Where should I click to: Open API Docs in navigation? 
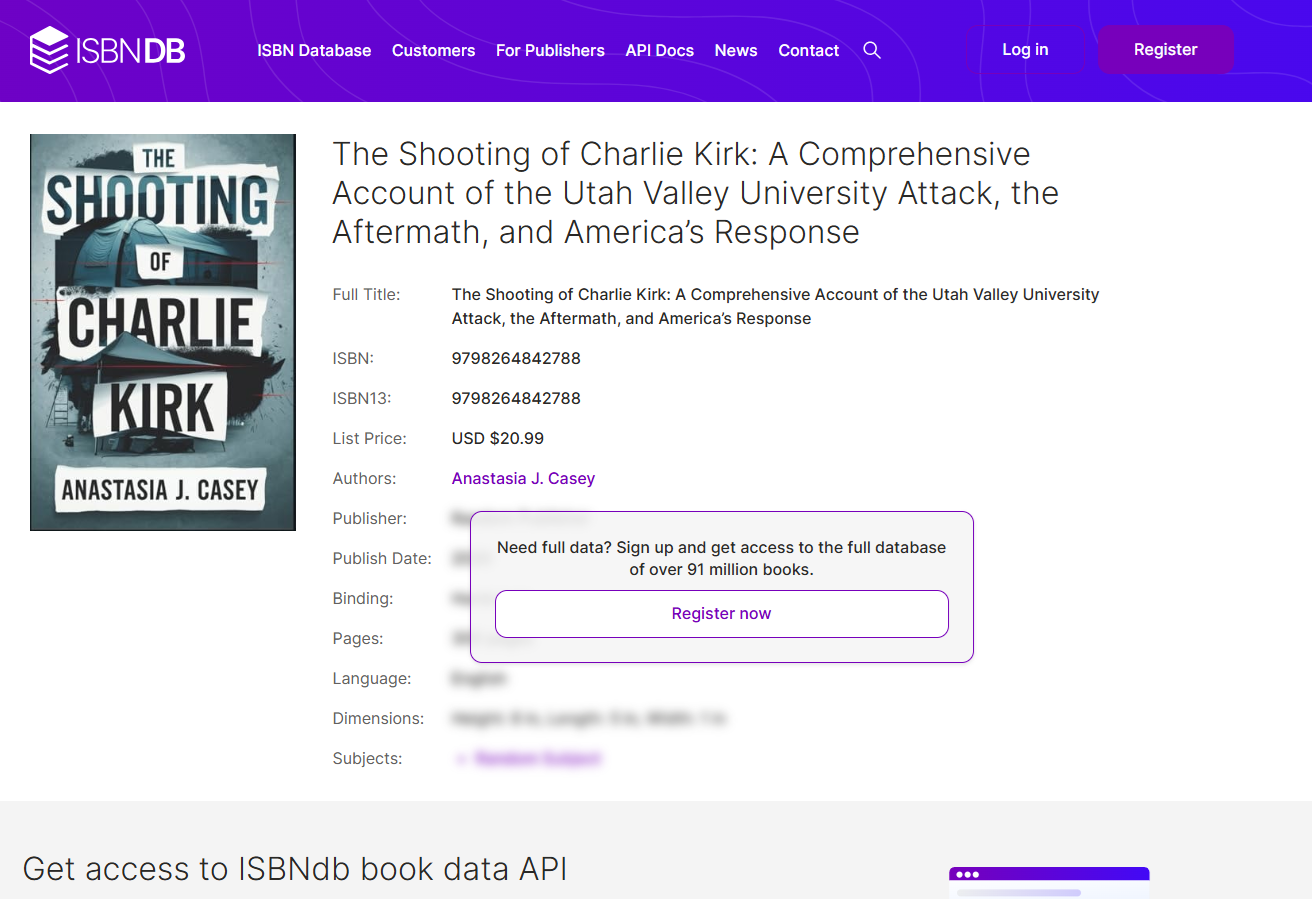pos(660,50)
